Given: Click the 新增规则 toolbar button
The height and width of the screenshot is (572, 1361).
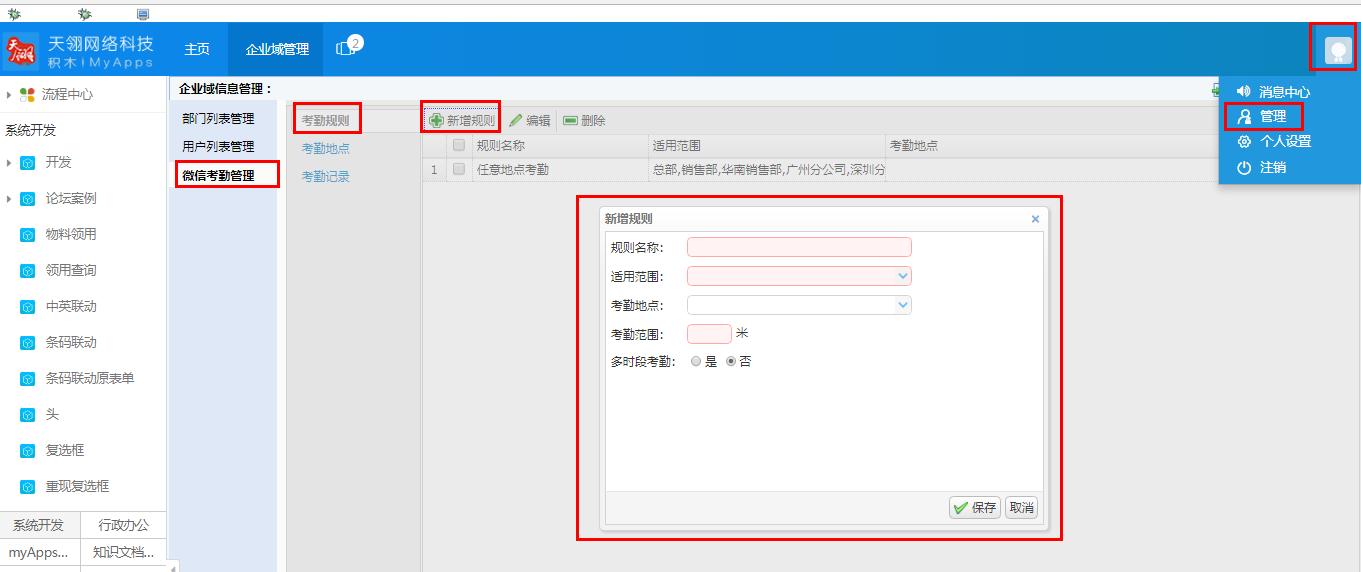Looking at the screenshot, I should pos(462,120).
